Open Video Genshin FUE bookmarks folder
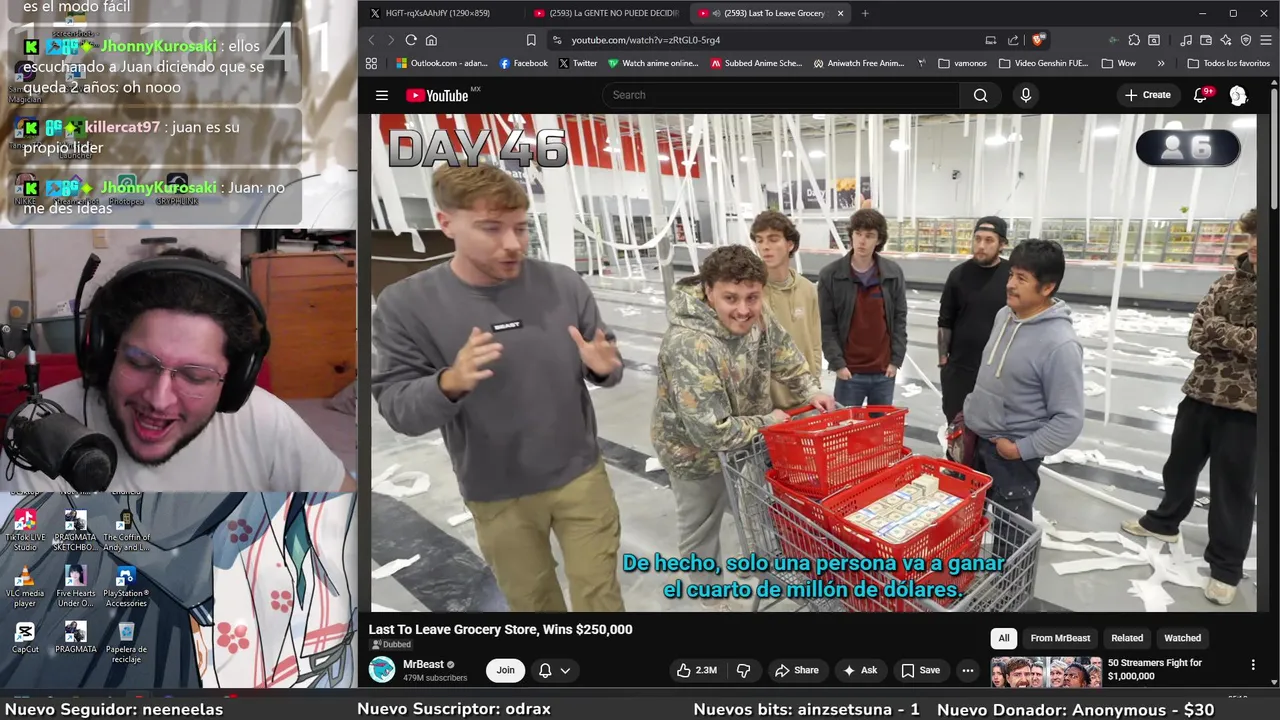 click(x=1043, y=63)
